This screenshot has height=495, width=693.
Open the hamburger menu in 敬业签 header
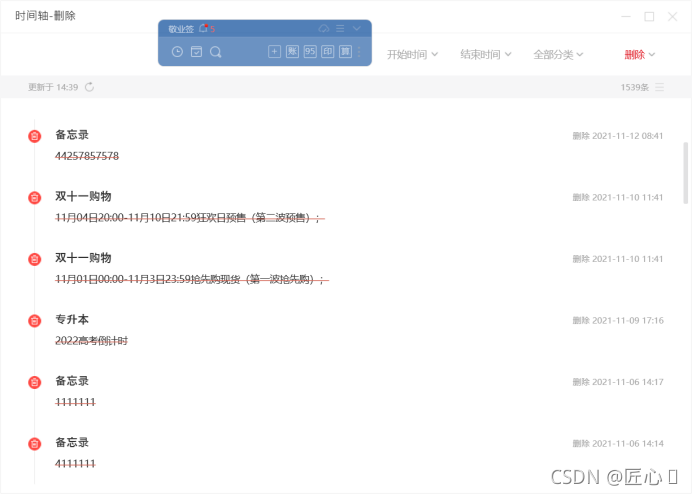pos(340,29)
